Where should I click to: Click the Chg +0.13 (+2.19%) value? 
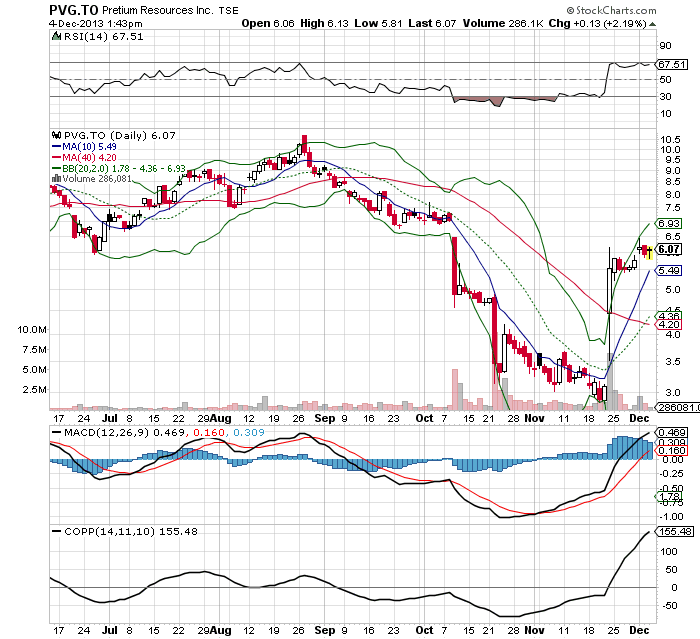pyautogui.click(x=597, y=24)
